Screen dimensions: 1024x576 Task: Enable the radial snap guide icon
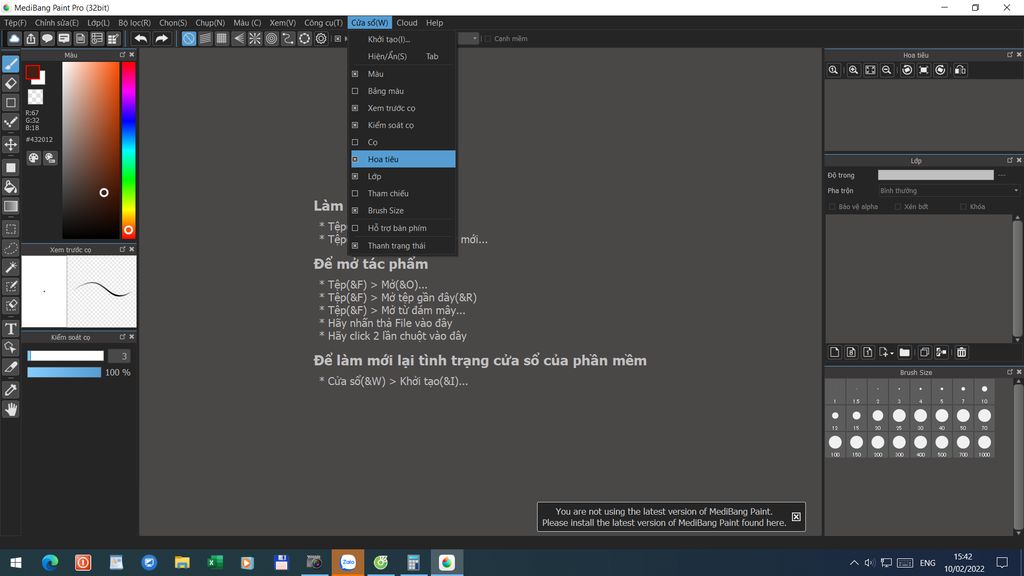click(255, 39)
